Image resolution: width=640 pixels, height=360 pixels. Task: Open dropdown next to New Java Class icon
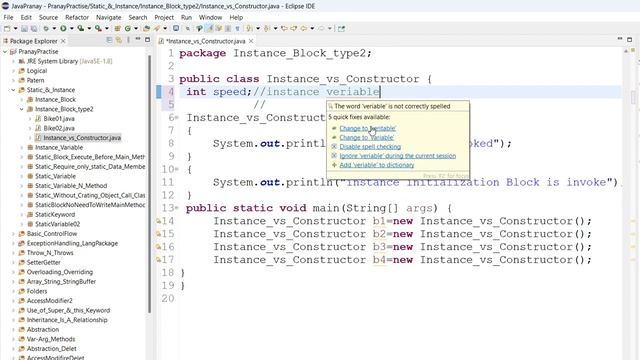[136, 29]
